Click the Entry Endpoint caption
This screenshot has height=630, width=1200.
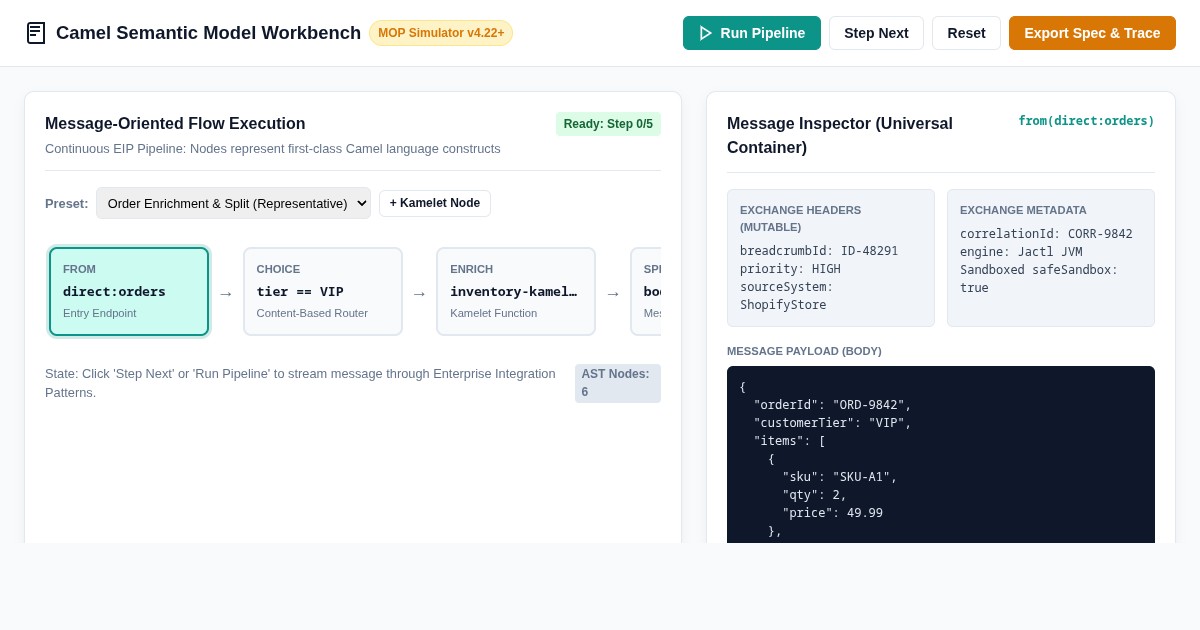(x=99, y=313)
